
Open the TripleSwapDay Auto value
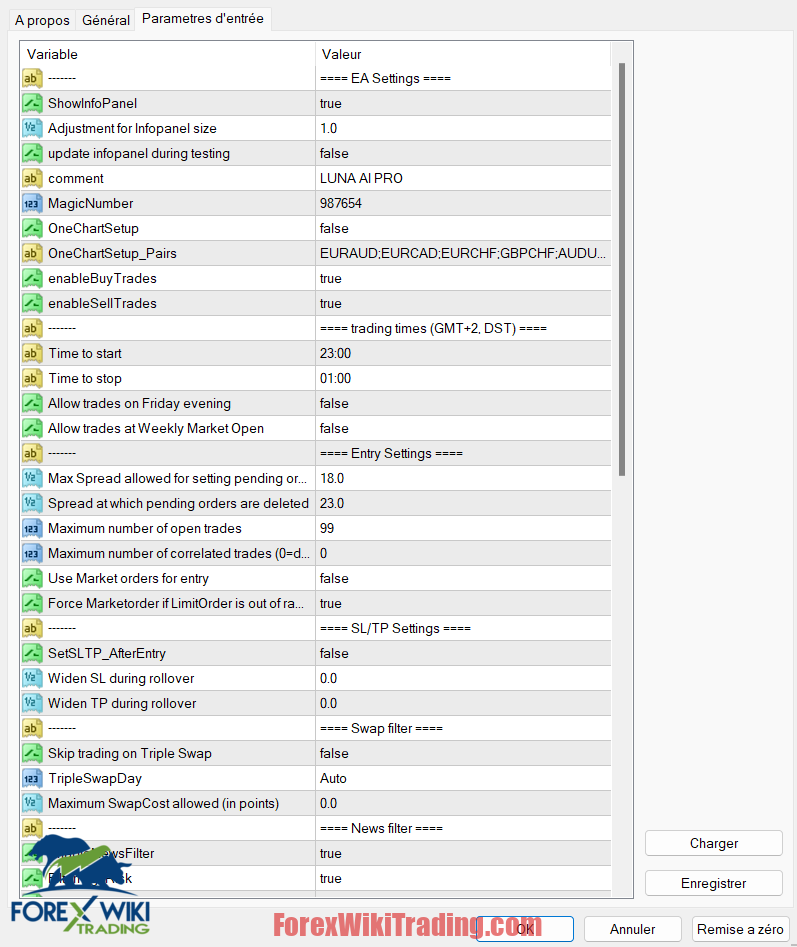pos(463,778)
